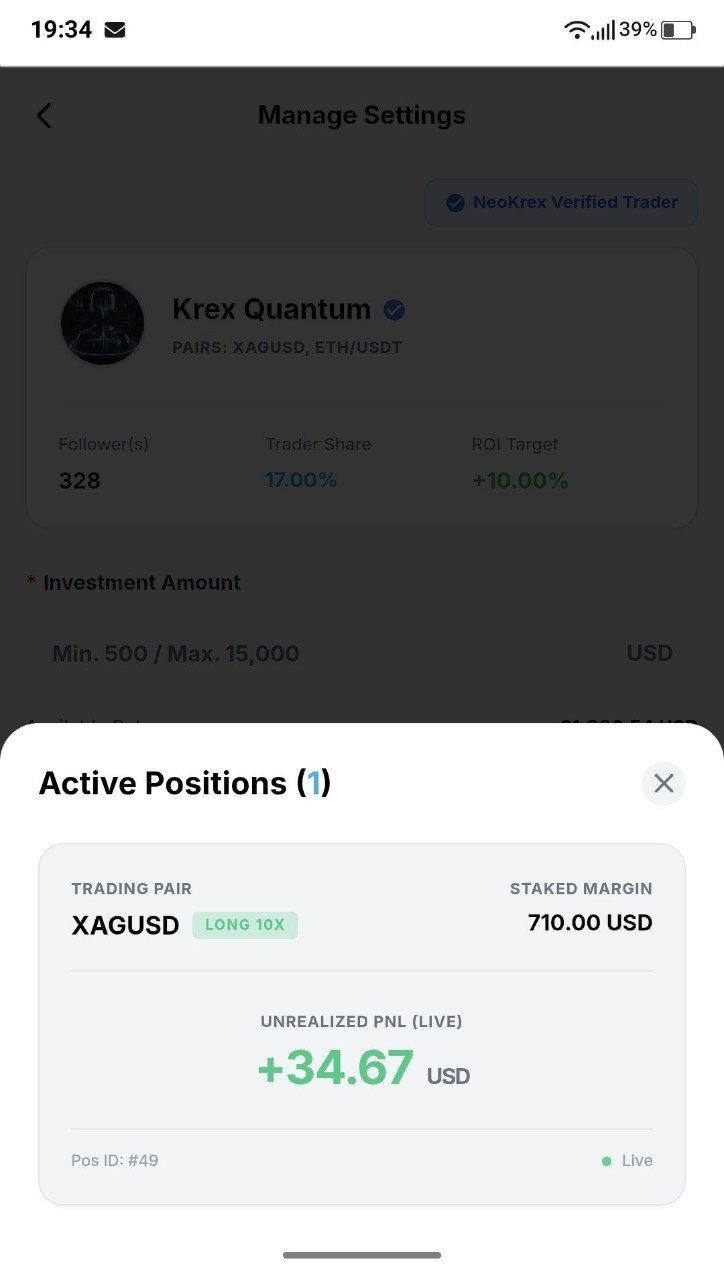Open mail notification icon in status bar
Screen dimensions: 724x1280
click(x=115, y=30)
